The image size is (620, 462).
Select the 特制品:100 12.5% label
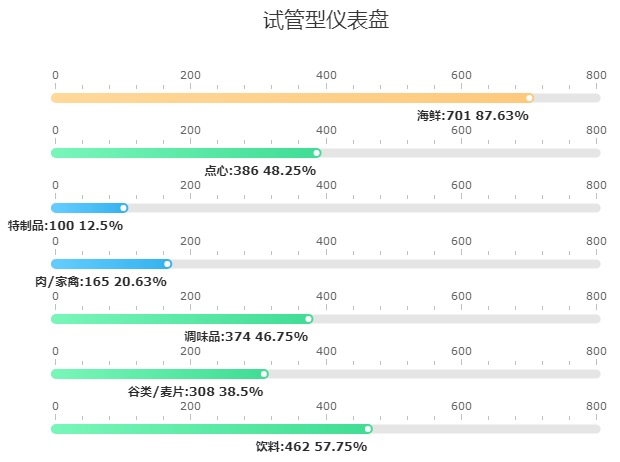(x=65, y=226)
